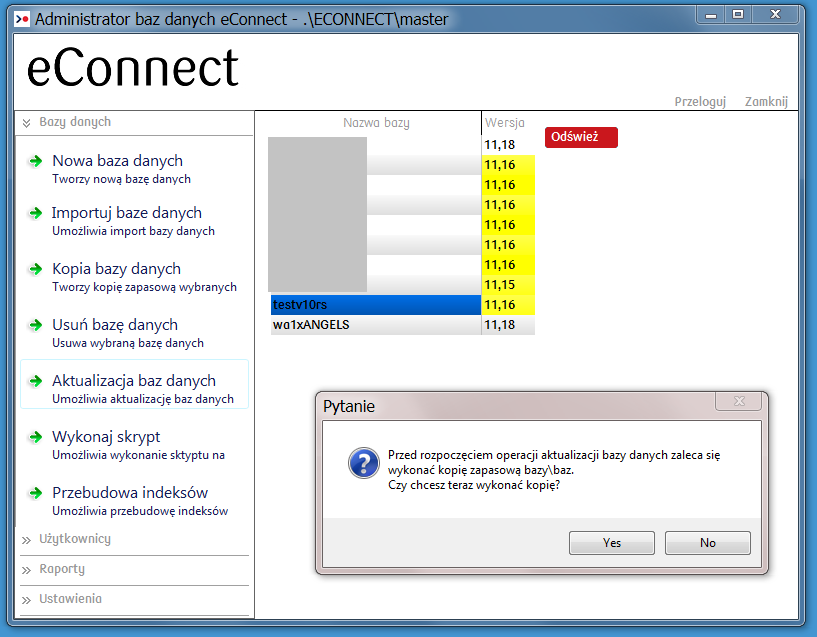This screenshot has height=637, width=817.
Task: Click green arrow beside Przebudowa indeksów
Action: pos(35,493)
